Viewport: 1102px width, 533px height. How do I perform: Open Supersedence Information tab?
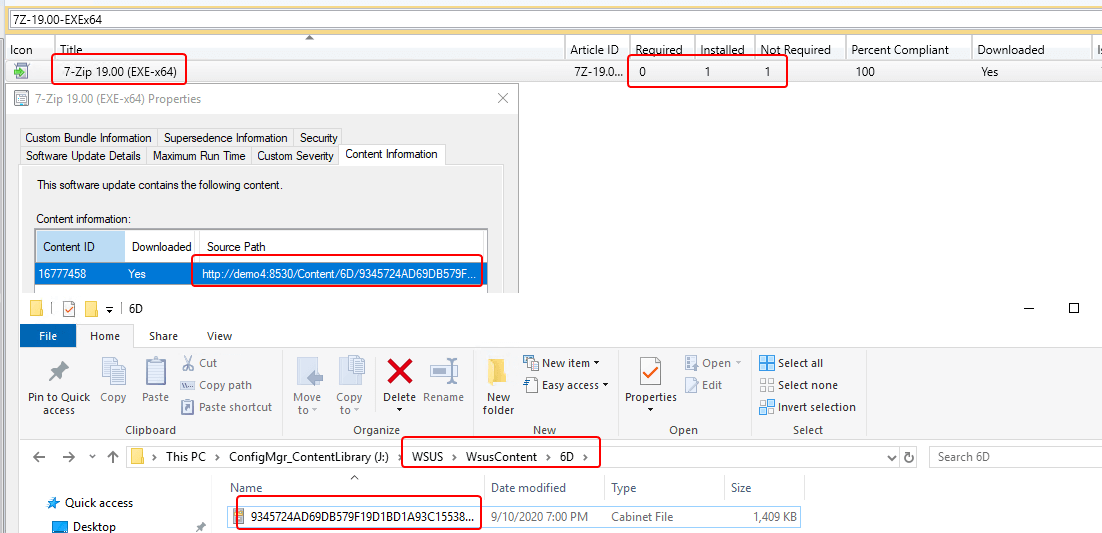pyautogui.click(x=226, y=138)
